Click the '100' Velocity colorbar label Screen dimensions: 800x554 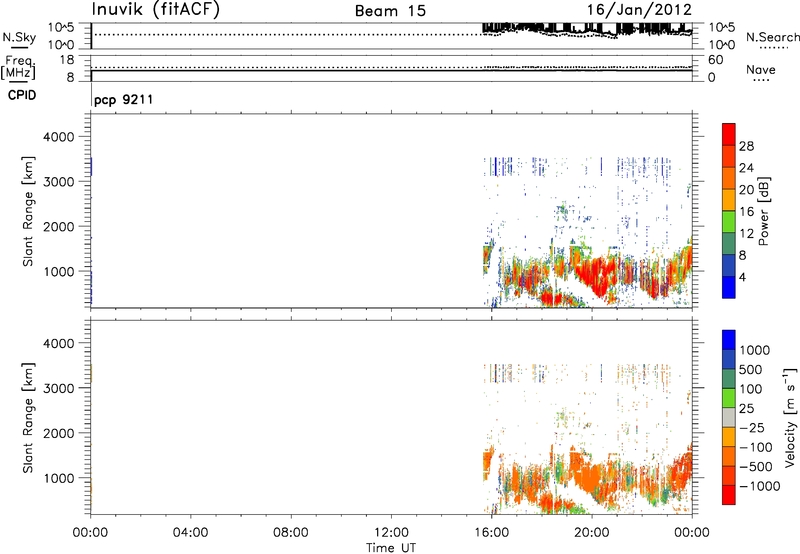coord(751,389)
